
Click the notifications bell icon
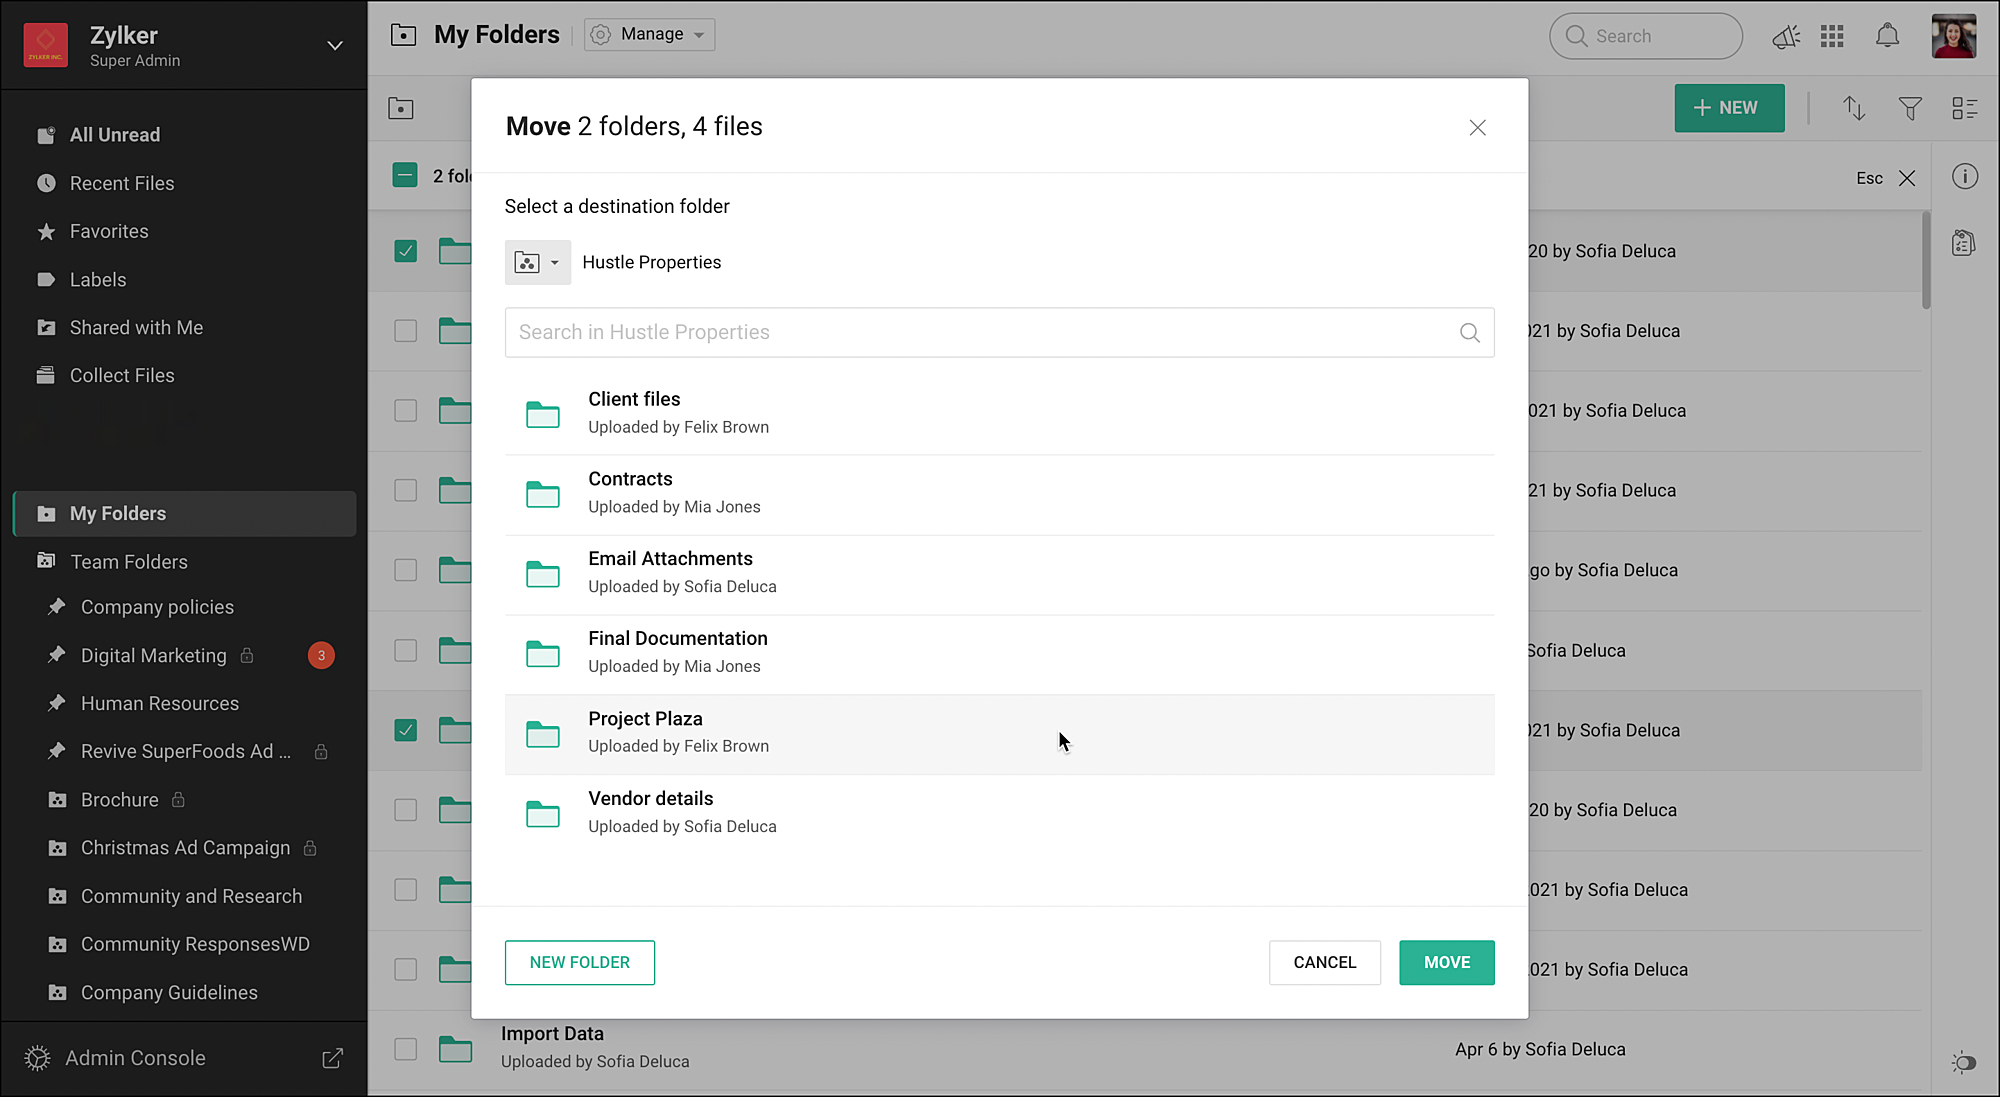pyautogui.click(x=1887, y=36)
